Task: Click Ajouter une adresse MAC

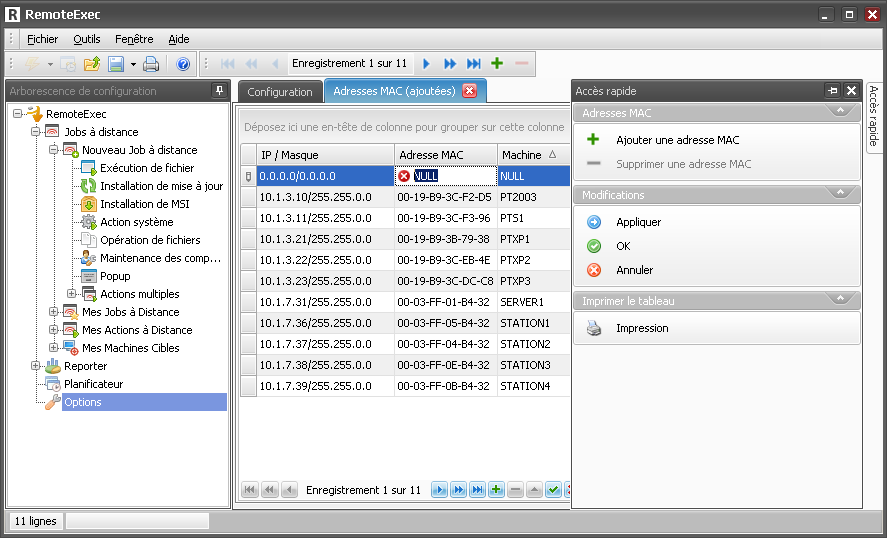Action: tap(678, 140)
